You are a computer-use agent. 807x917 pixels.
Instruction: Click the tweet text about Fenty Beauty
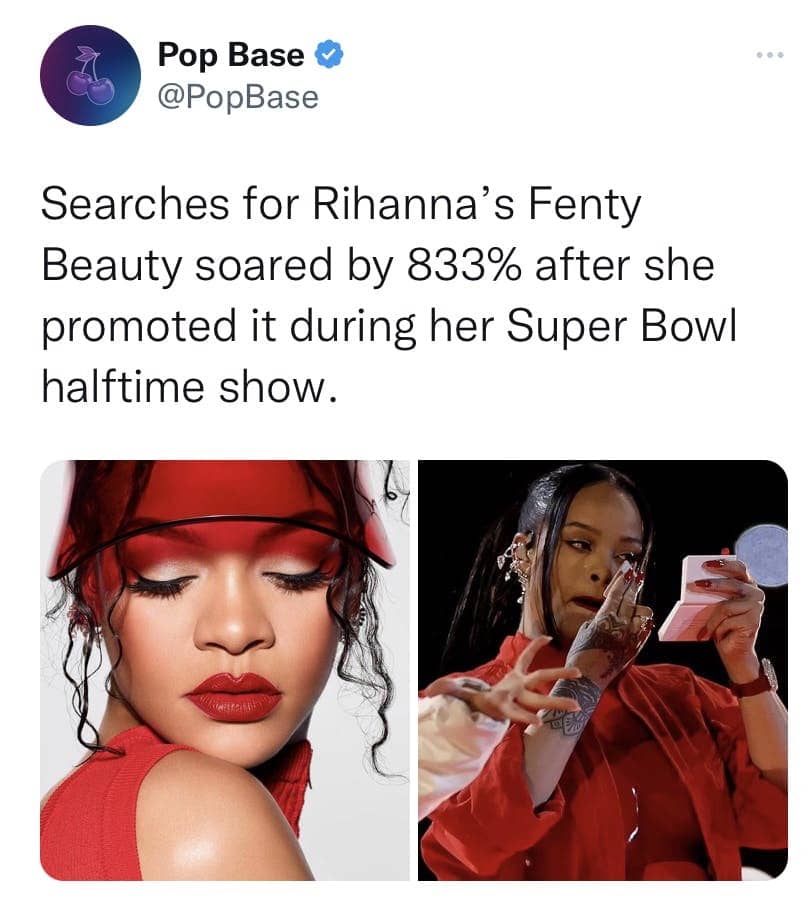click(389, 295)
